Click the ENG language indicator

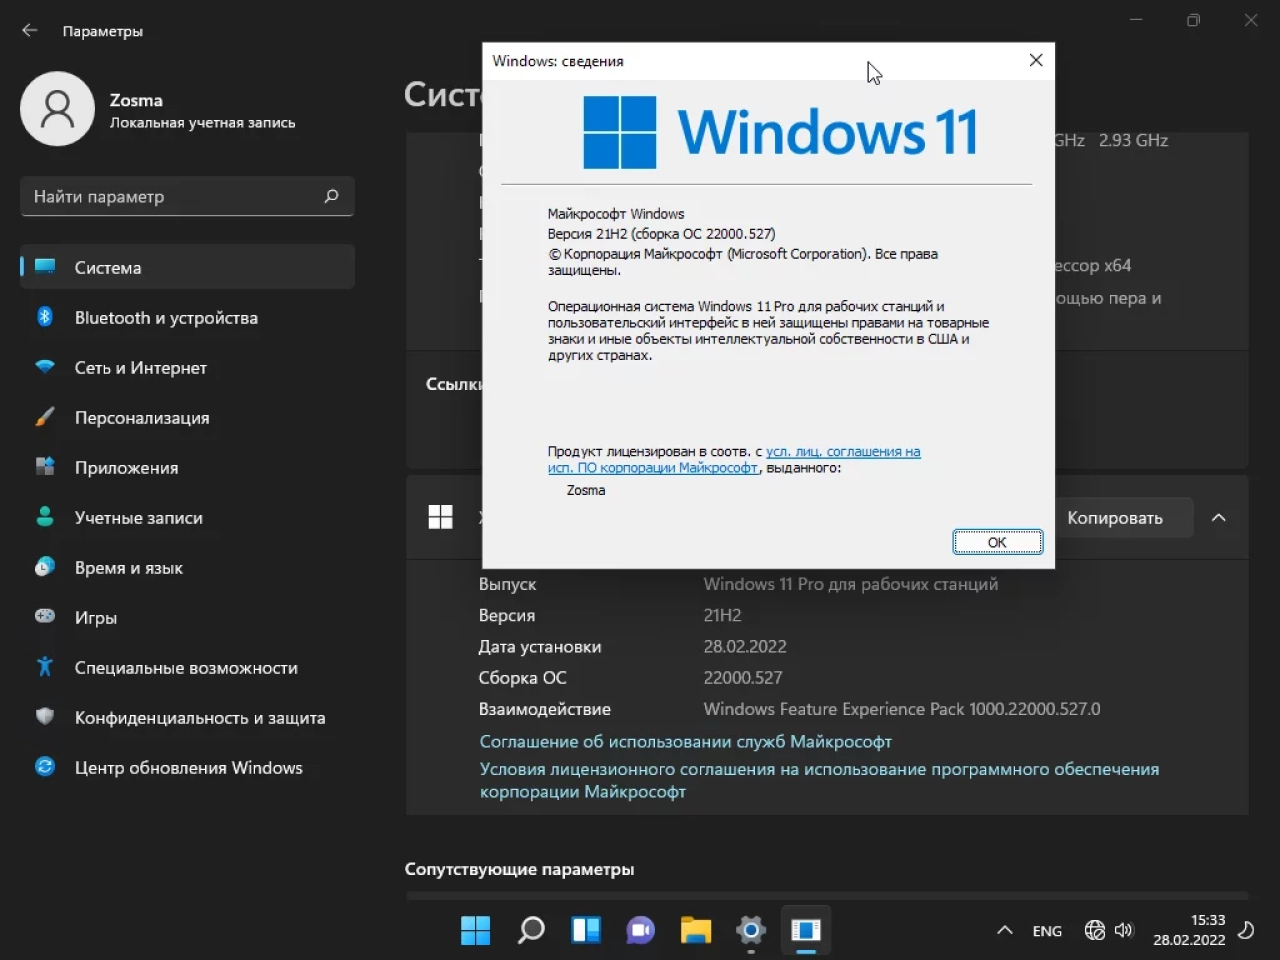[x=1047, y=931]
